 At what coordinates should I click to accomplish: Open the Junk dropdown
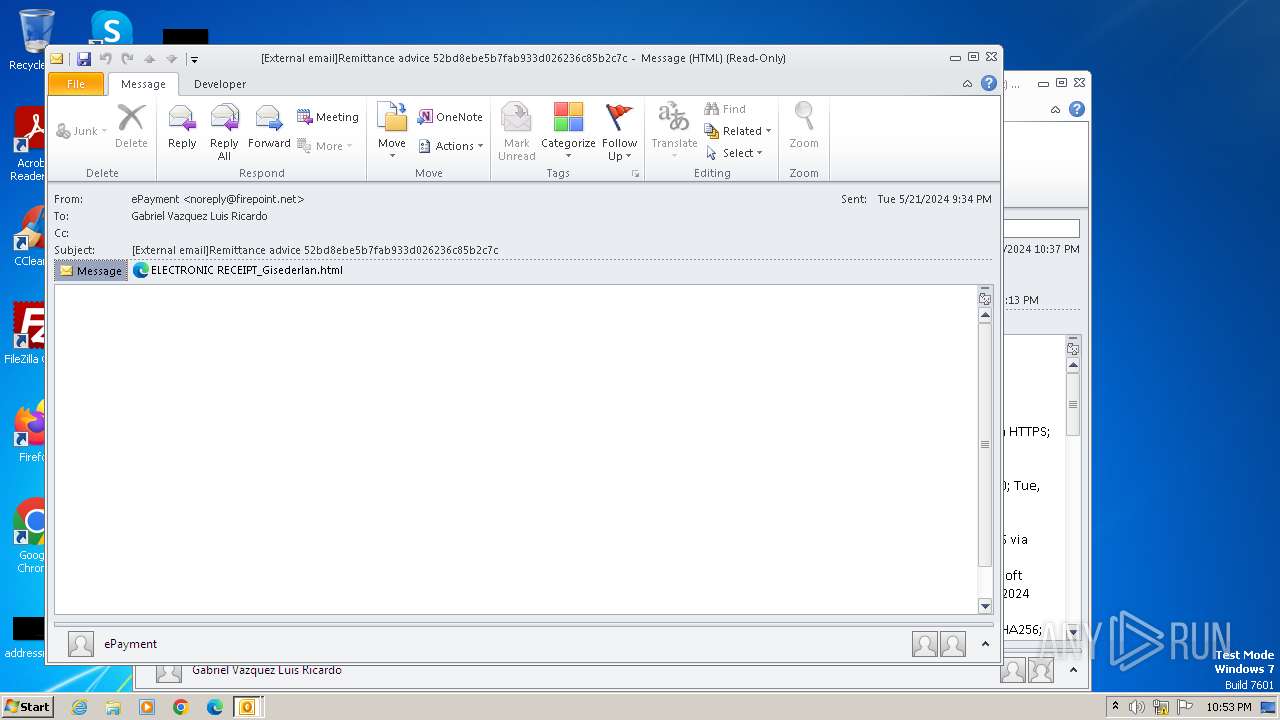[81, 131]
